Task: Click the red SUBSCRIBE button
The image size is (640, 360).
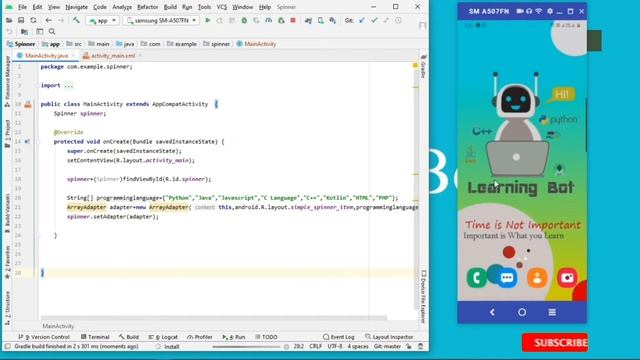Action: click(555, 342)
